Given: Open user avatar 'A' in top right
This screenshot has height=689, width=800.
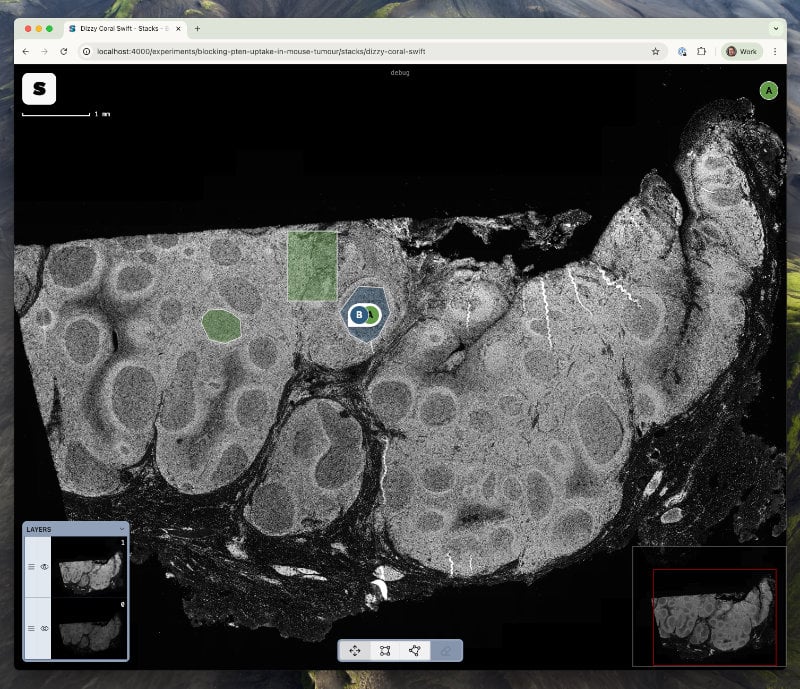Looking at the screenshot, I should pyautogui.click(x=768, y=91).
